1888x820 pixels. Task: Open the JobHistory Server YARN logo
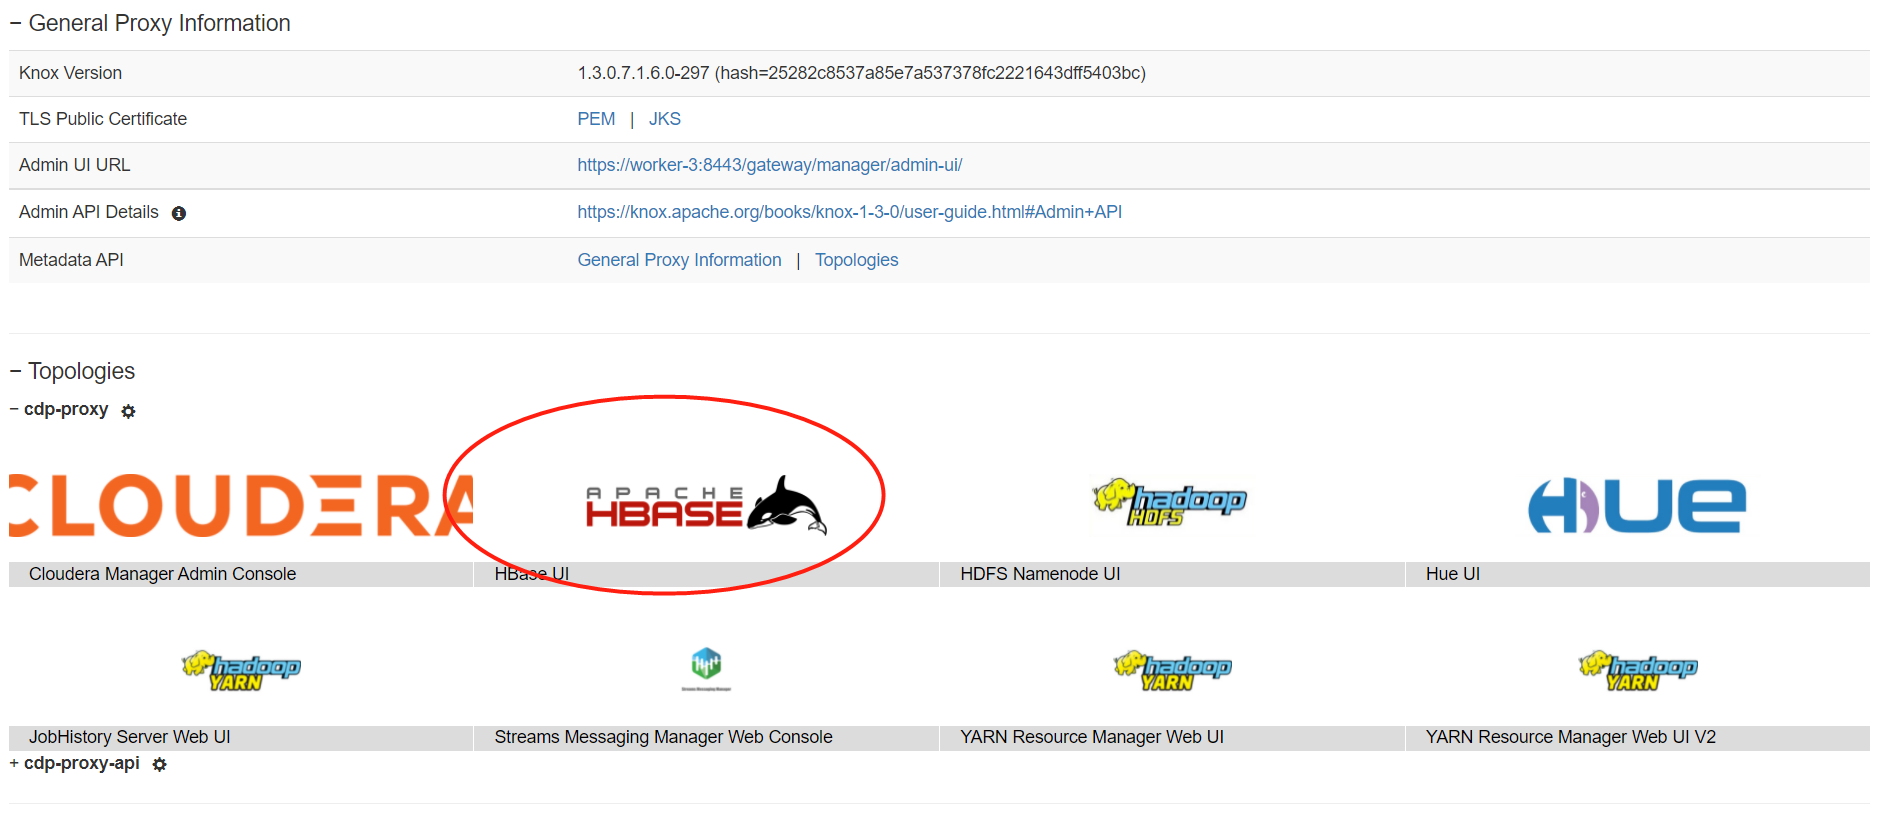pos(241,670)
